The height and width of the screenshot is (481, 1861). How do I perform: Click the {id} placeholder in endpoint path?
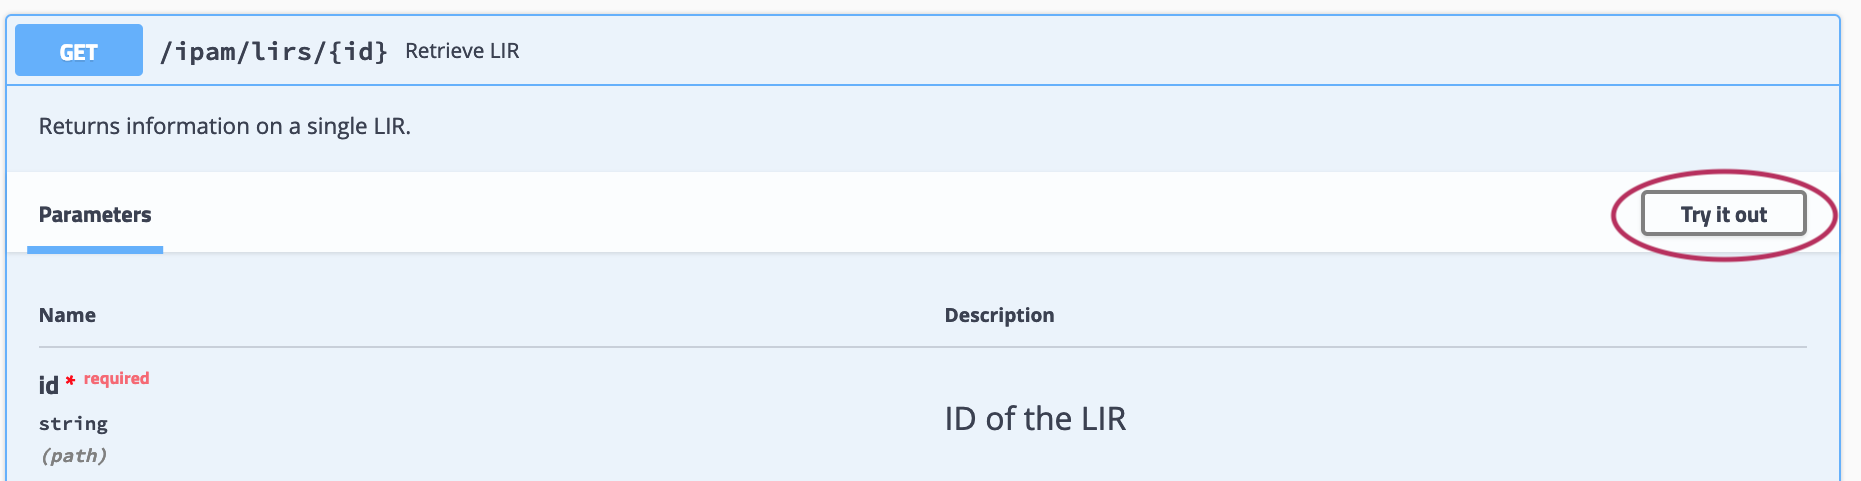tap(358, 51)
